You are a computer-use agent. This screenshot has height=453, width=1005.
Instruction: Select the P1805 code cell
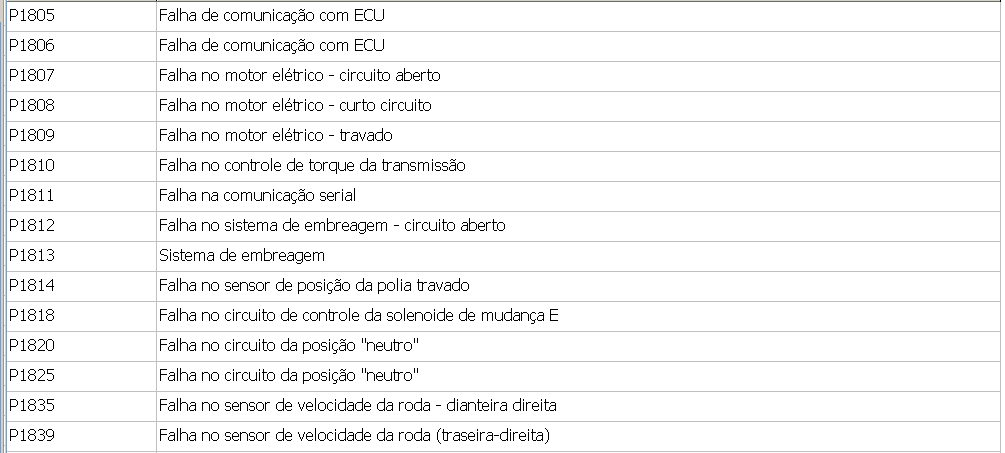point(31,15)
